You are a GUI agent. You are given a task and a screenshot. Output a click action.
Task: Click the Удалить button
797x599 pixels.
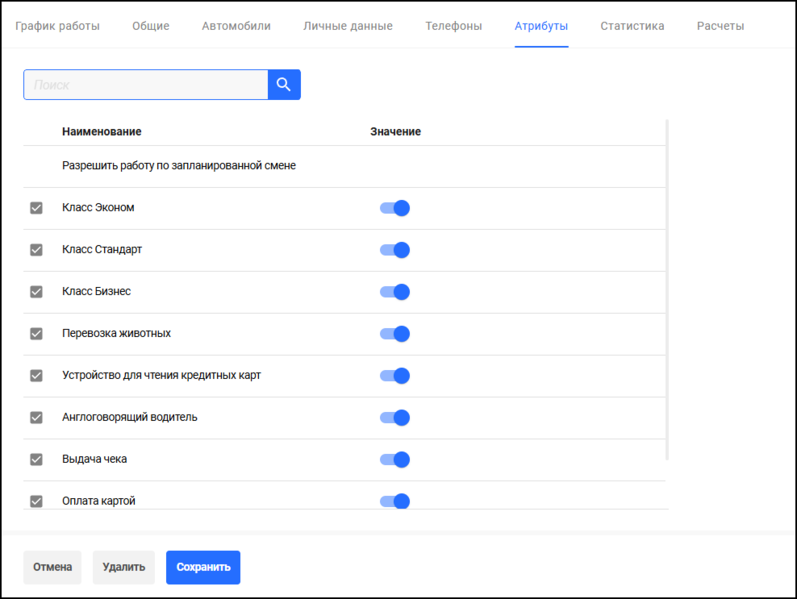(124, 567)
